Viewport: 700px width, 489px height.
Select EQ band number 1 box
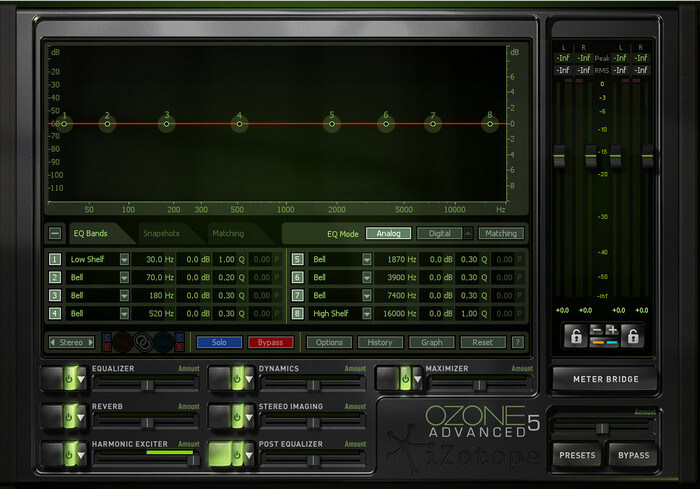coord(55,260)
